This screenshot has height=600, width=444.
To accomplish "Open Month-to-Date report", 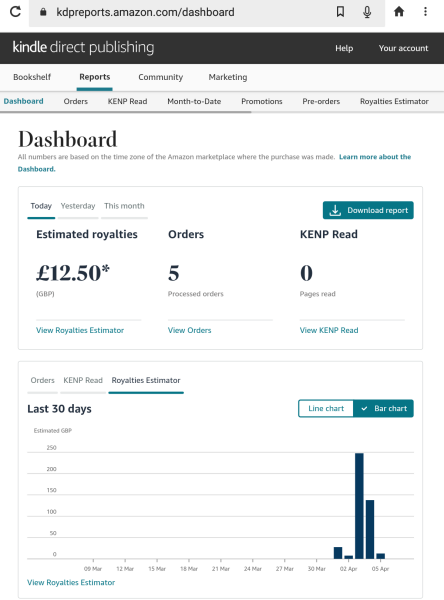I will [194, 101].
